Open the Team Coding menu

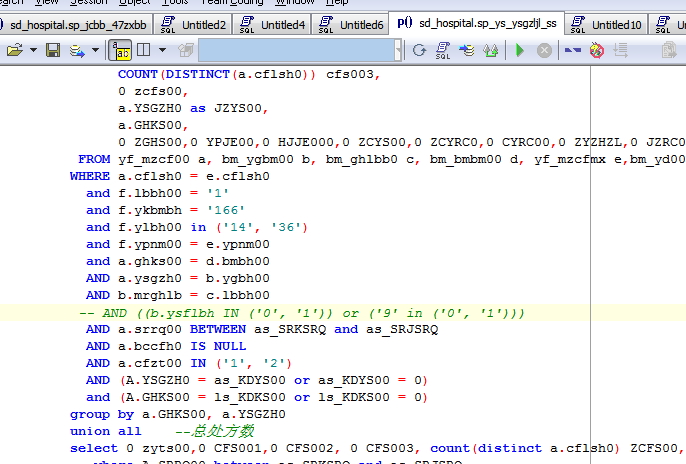(x=232, y=2)
